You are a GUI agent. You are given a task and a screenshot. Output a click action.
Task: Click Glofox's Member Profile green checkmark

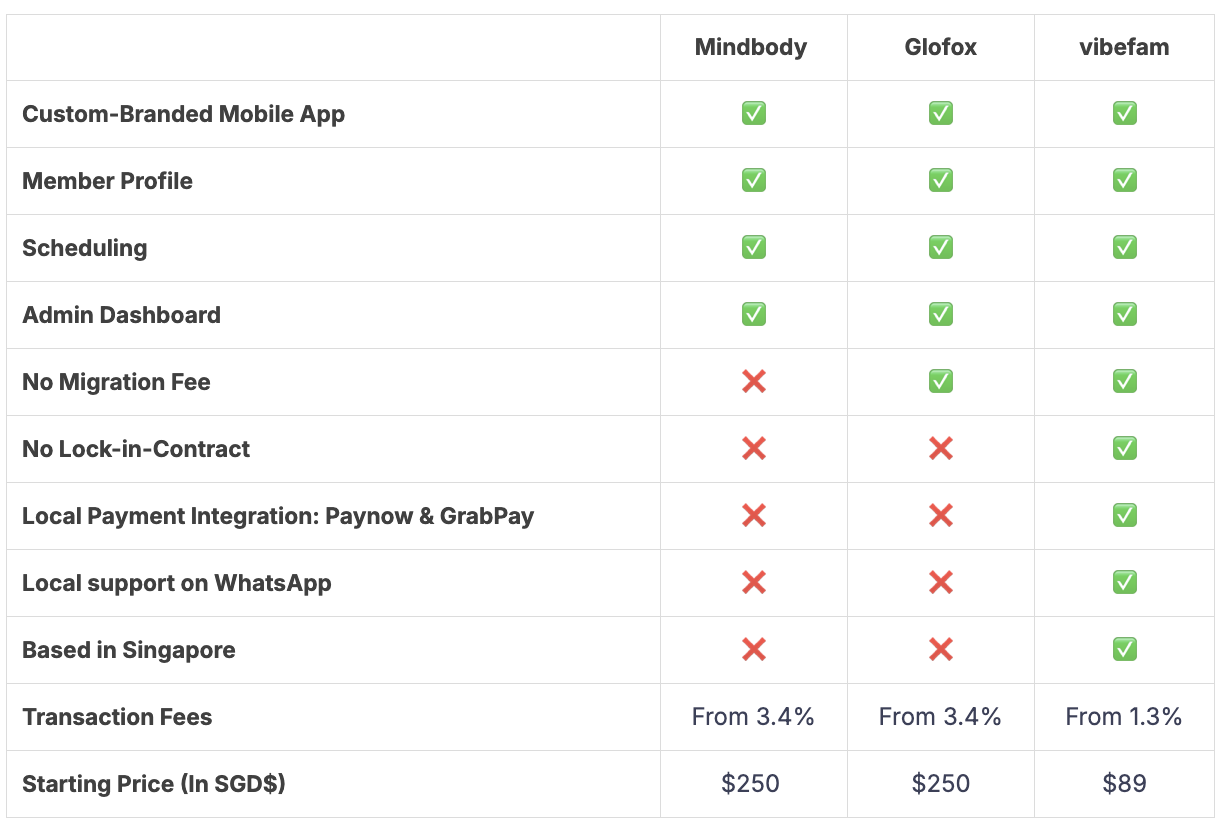(x=940, y=181)
